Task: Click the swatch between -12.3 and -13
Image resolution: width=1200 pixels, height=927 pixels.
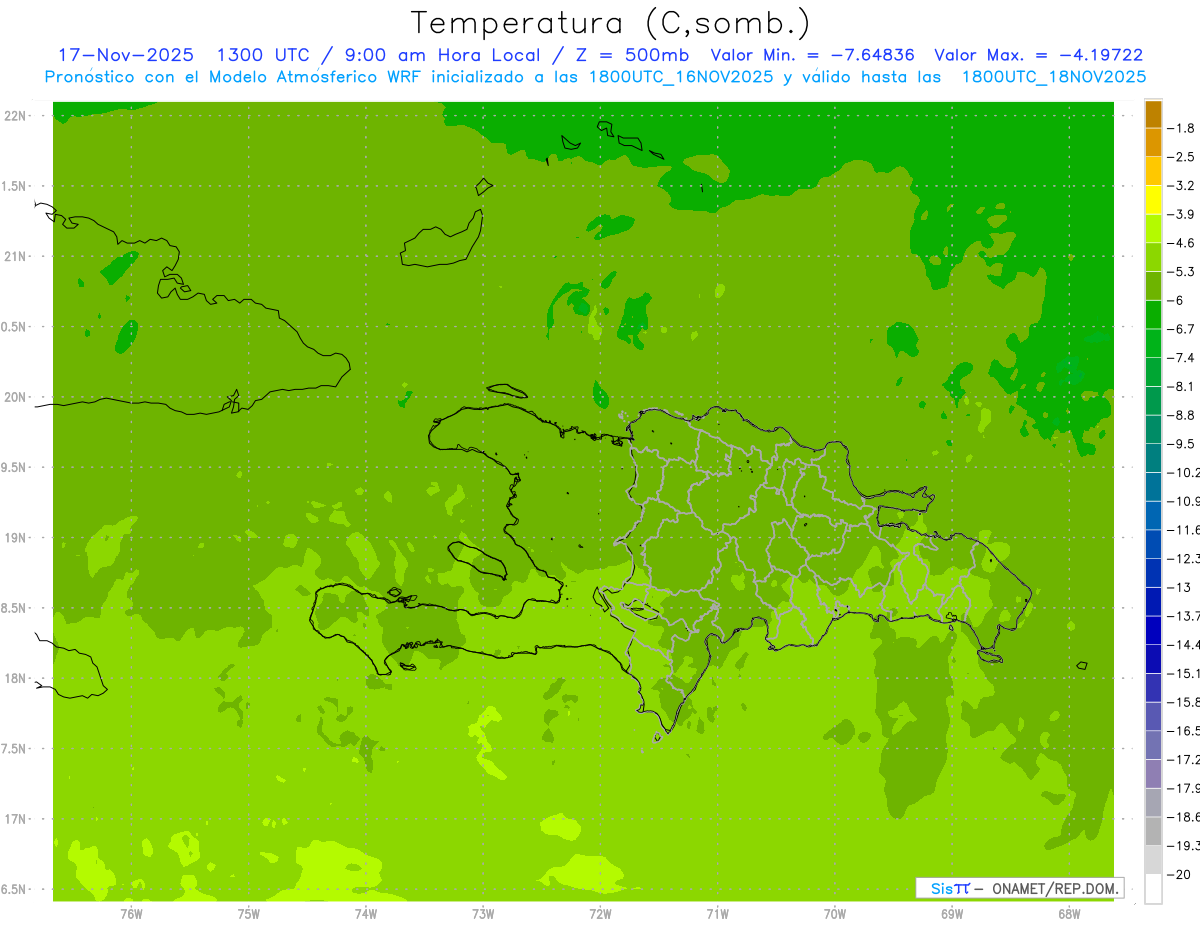Action: tap(1153, 573)
